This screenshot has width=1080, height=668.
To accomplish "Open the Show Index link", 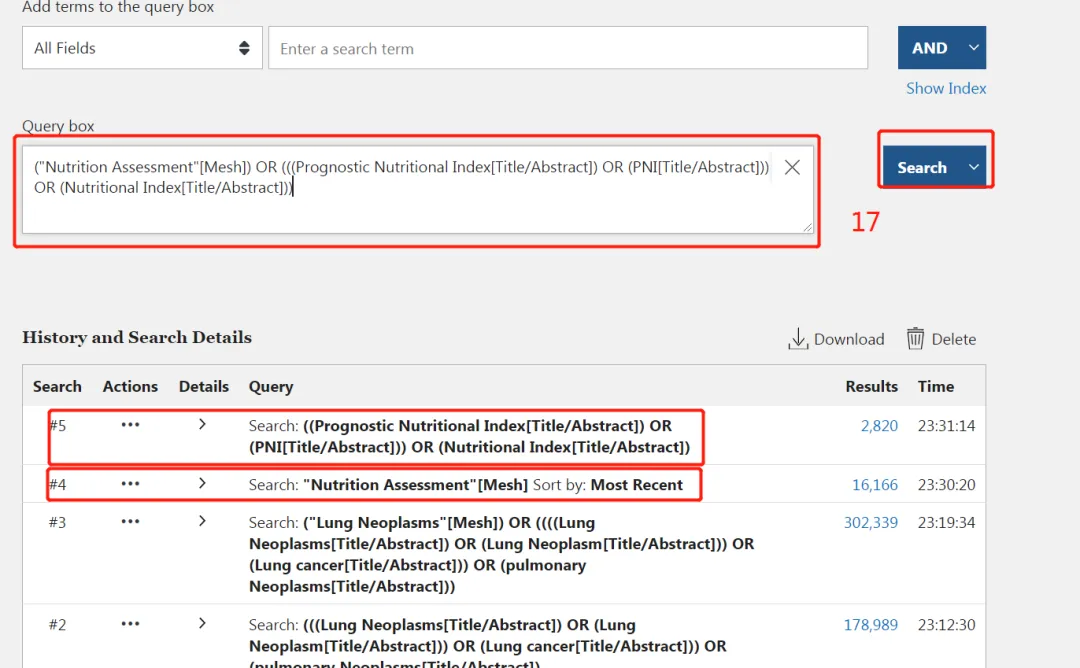I will [x=946, y=88].
